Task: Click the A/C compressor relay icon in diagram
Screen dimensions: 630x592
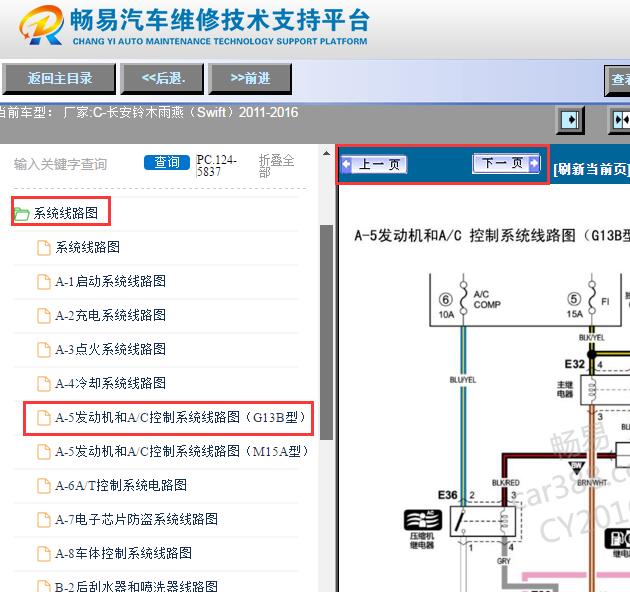Action: click(x=423, y=519)
